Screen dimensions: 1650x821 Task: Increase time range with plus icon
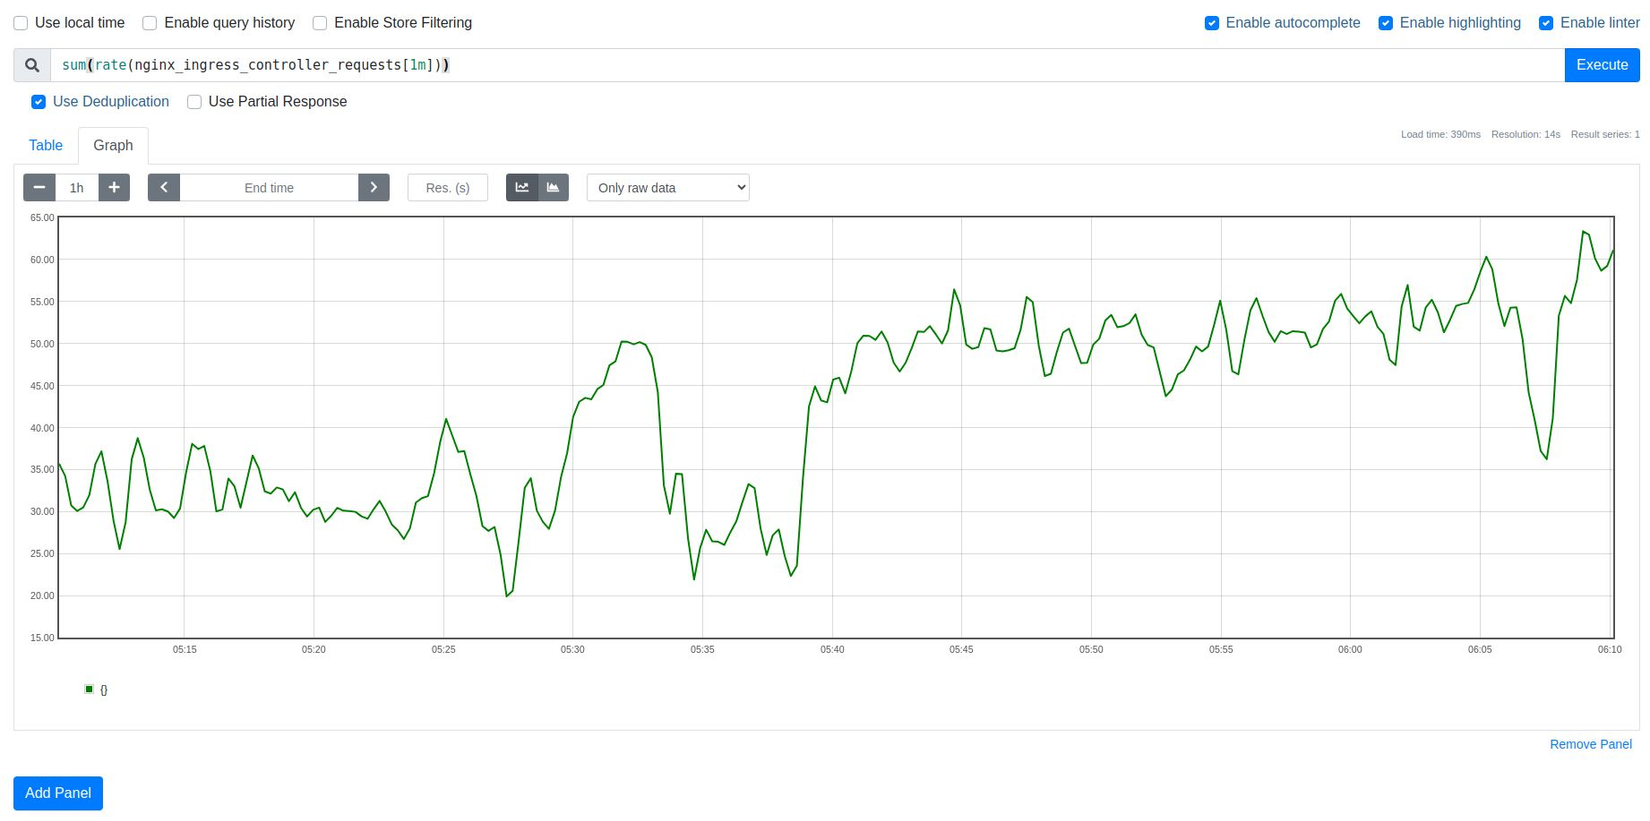point(114,188)
